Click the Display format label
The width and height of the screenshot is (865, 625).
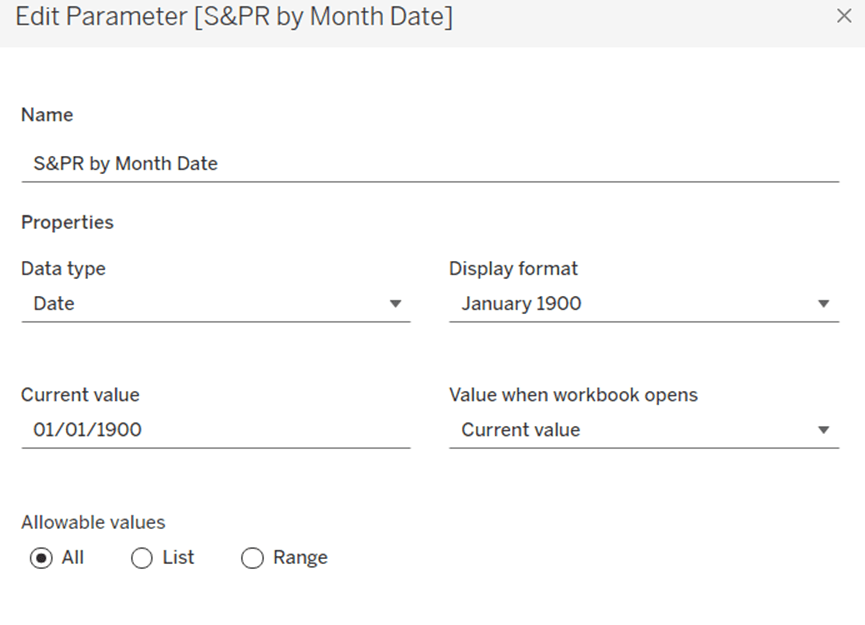513,268
